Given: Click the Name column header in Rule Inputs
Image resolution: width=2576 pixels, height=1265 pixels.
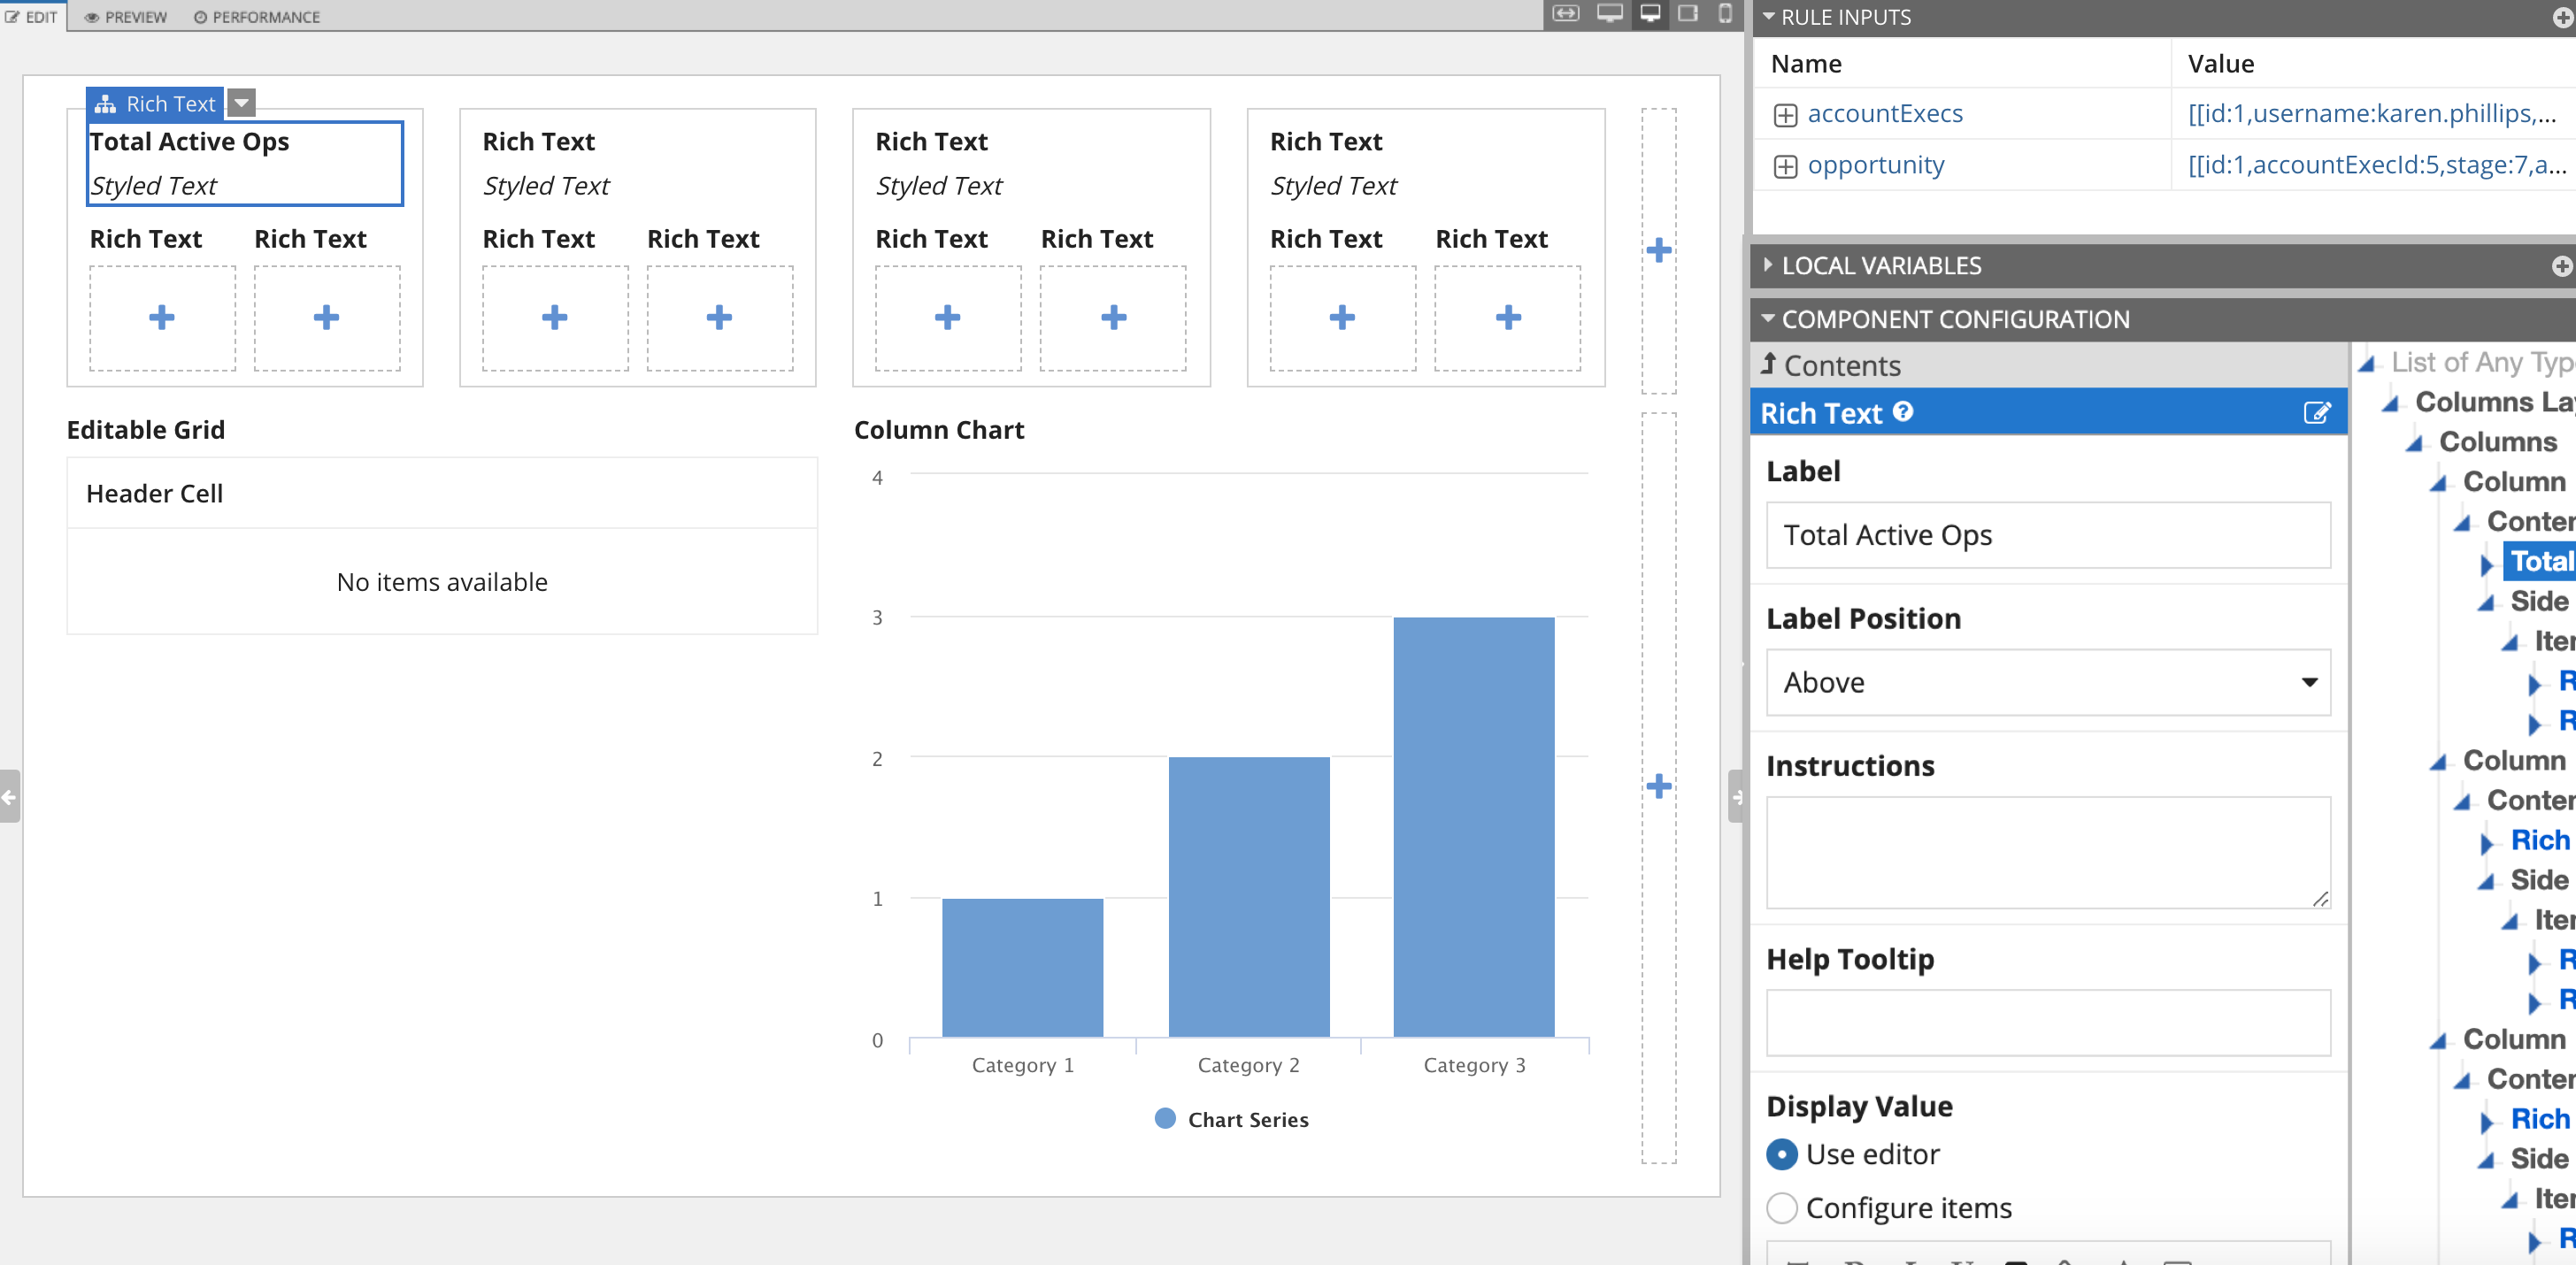Looking at the screenshot, I should click(x=1806, y=64).
